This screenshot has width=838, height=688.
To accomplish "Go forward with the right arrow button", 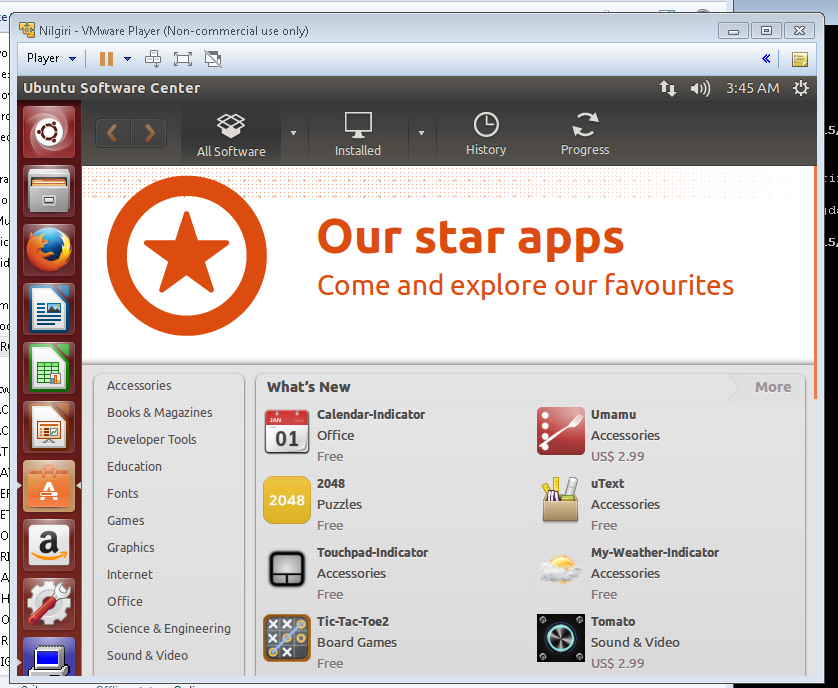I will click(x=149, y=133).
